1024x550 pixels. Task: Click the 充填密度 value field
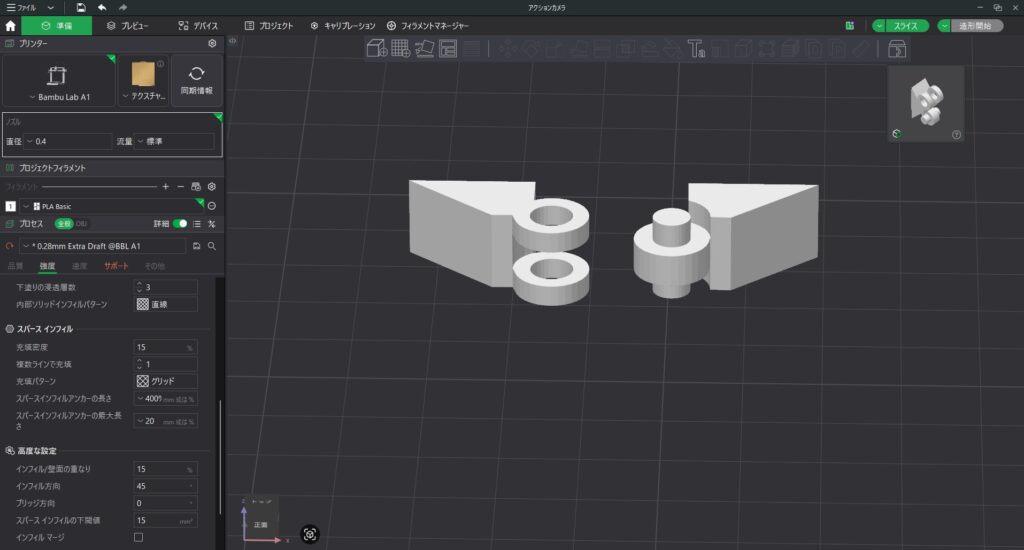pos(166,348)
